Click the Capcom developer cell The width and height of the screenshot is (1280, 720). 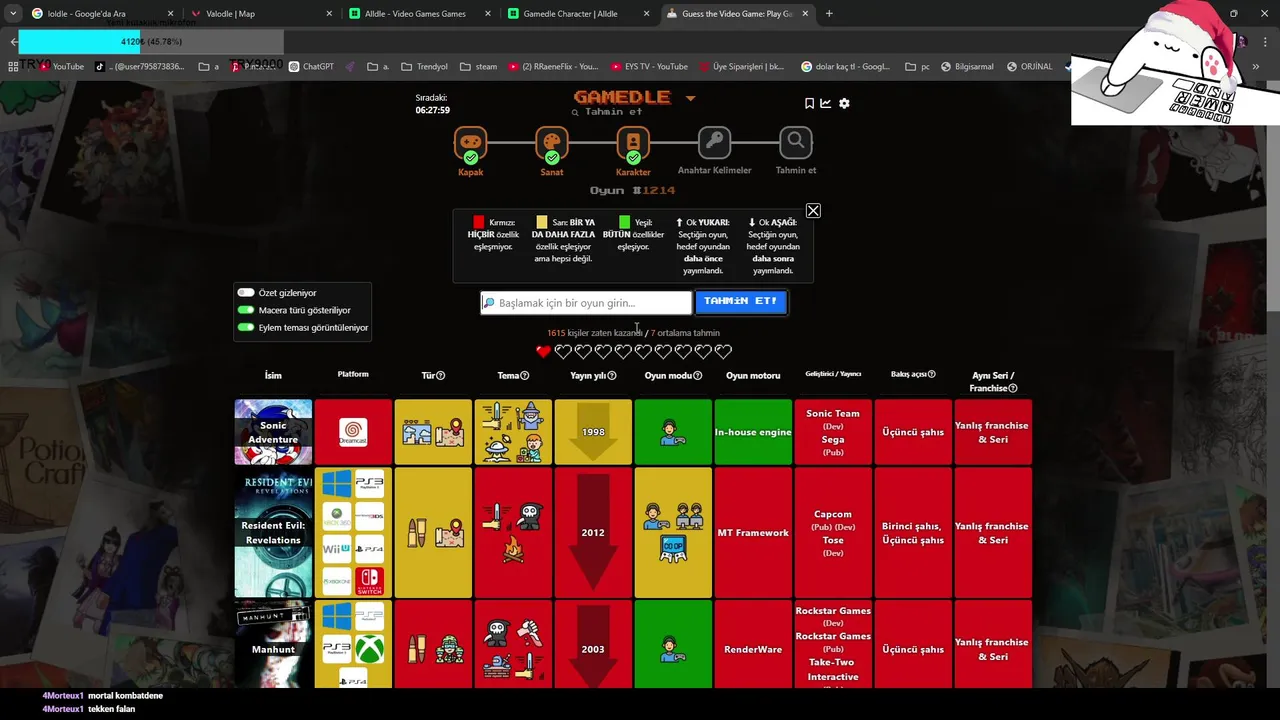click(833, 533)
